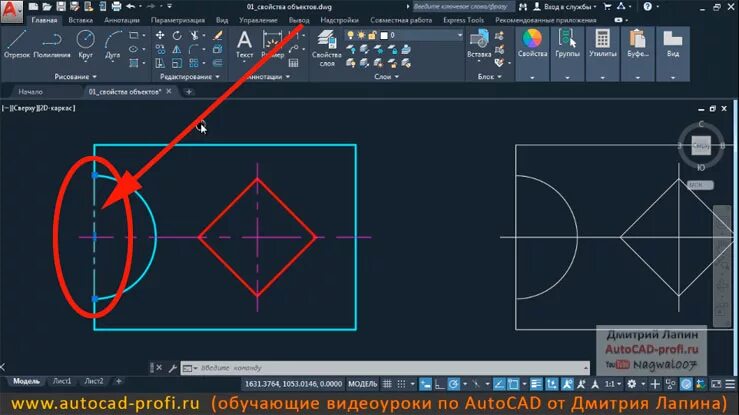The width and height of the screenshot is (739, 415).
Task: Expand the Блок panel
Action: coord(490,76)
